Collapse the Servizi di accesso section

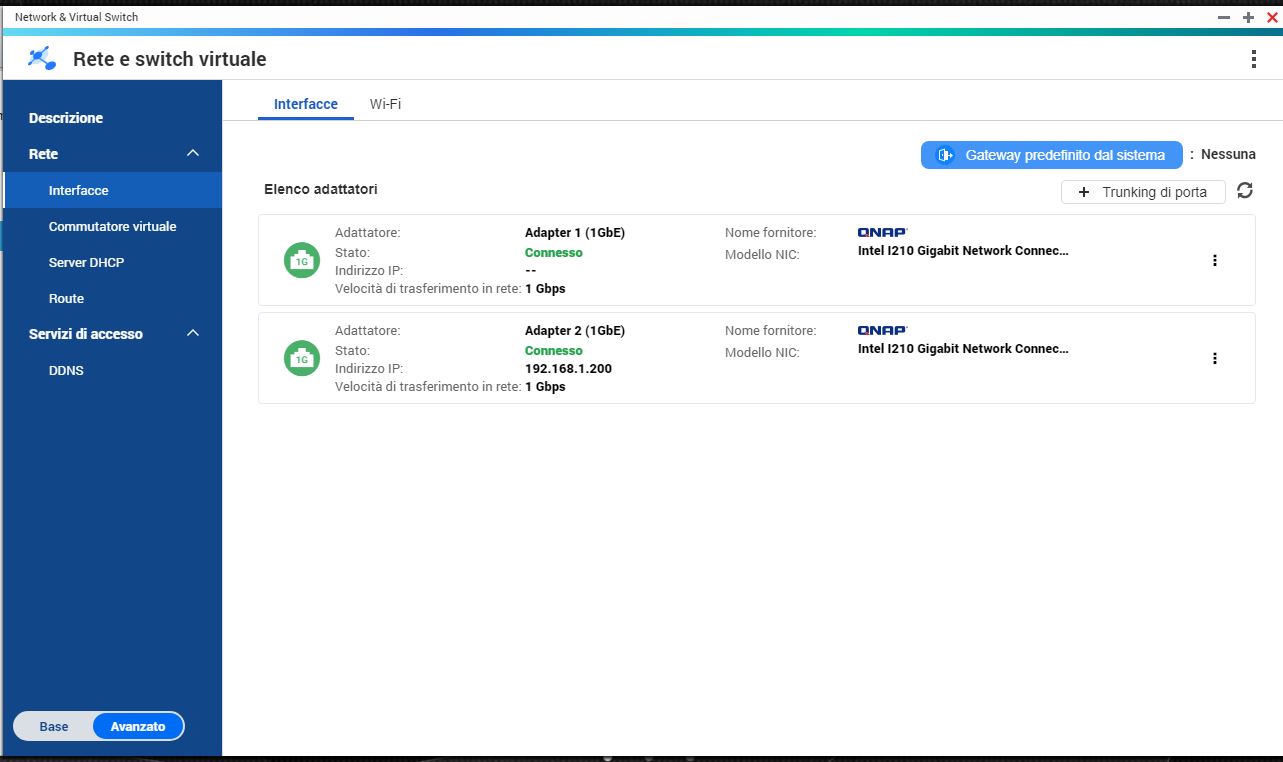click(193, 334)
